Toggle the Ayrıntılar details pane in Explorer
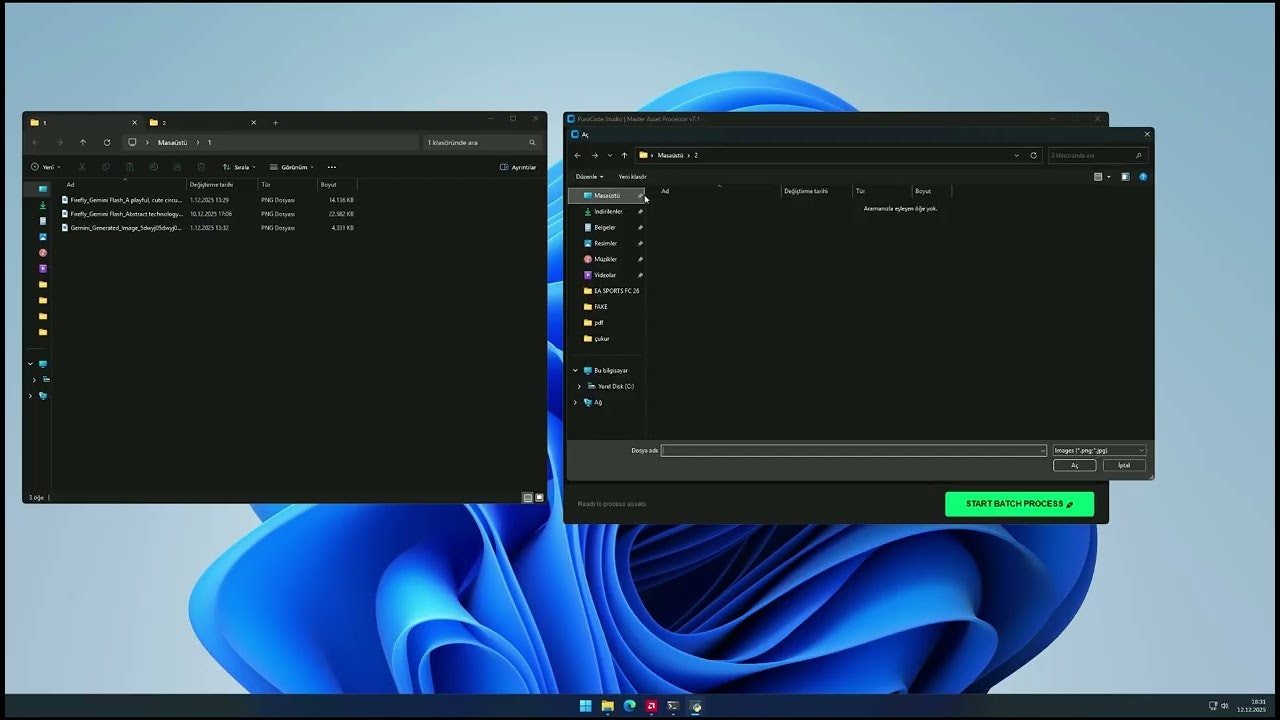The image size is (1280, 720). 518,167
